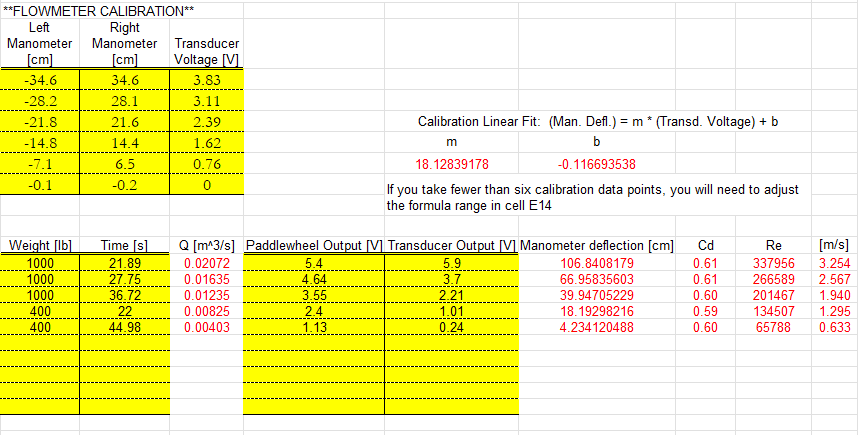Screen dimensions: 858x435
Task: Click paddlewheel output cell 1.13
Action: point(314,327)
